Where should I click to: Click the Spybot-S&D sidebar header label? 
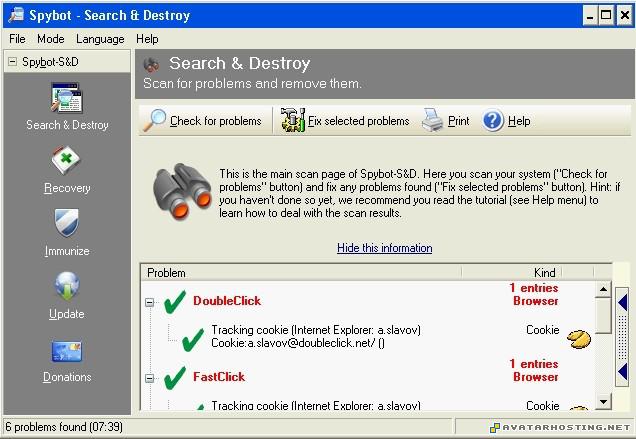(x=50, y=62)
